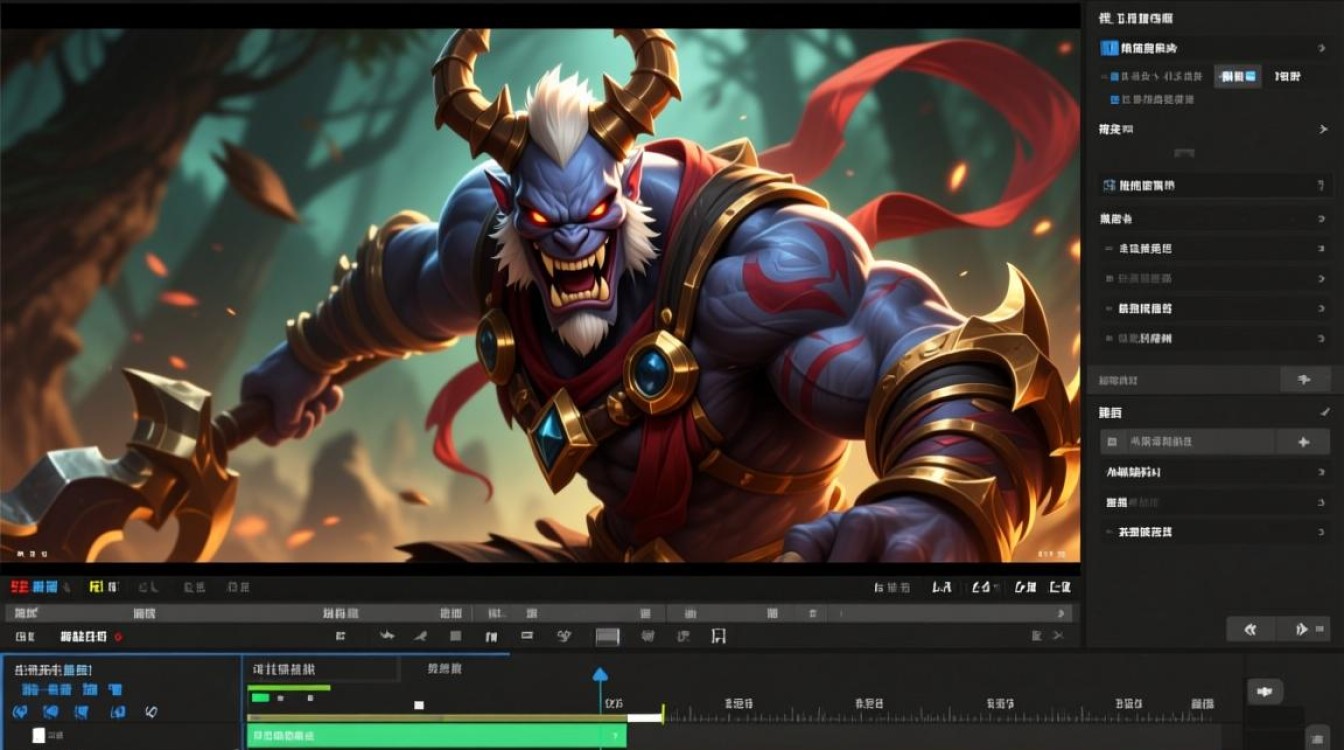Toggle the white checkbox in the bottom-left track header
1344x750 pixels.
point(39,735)
